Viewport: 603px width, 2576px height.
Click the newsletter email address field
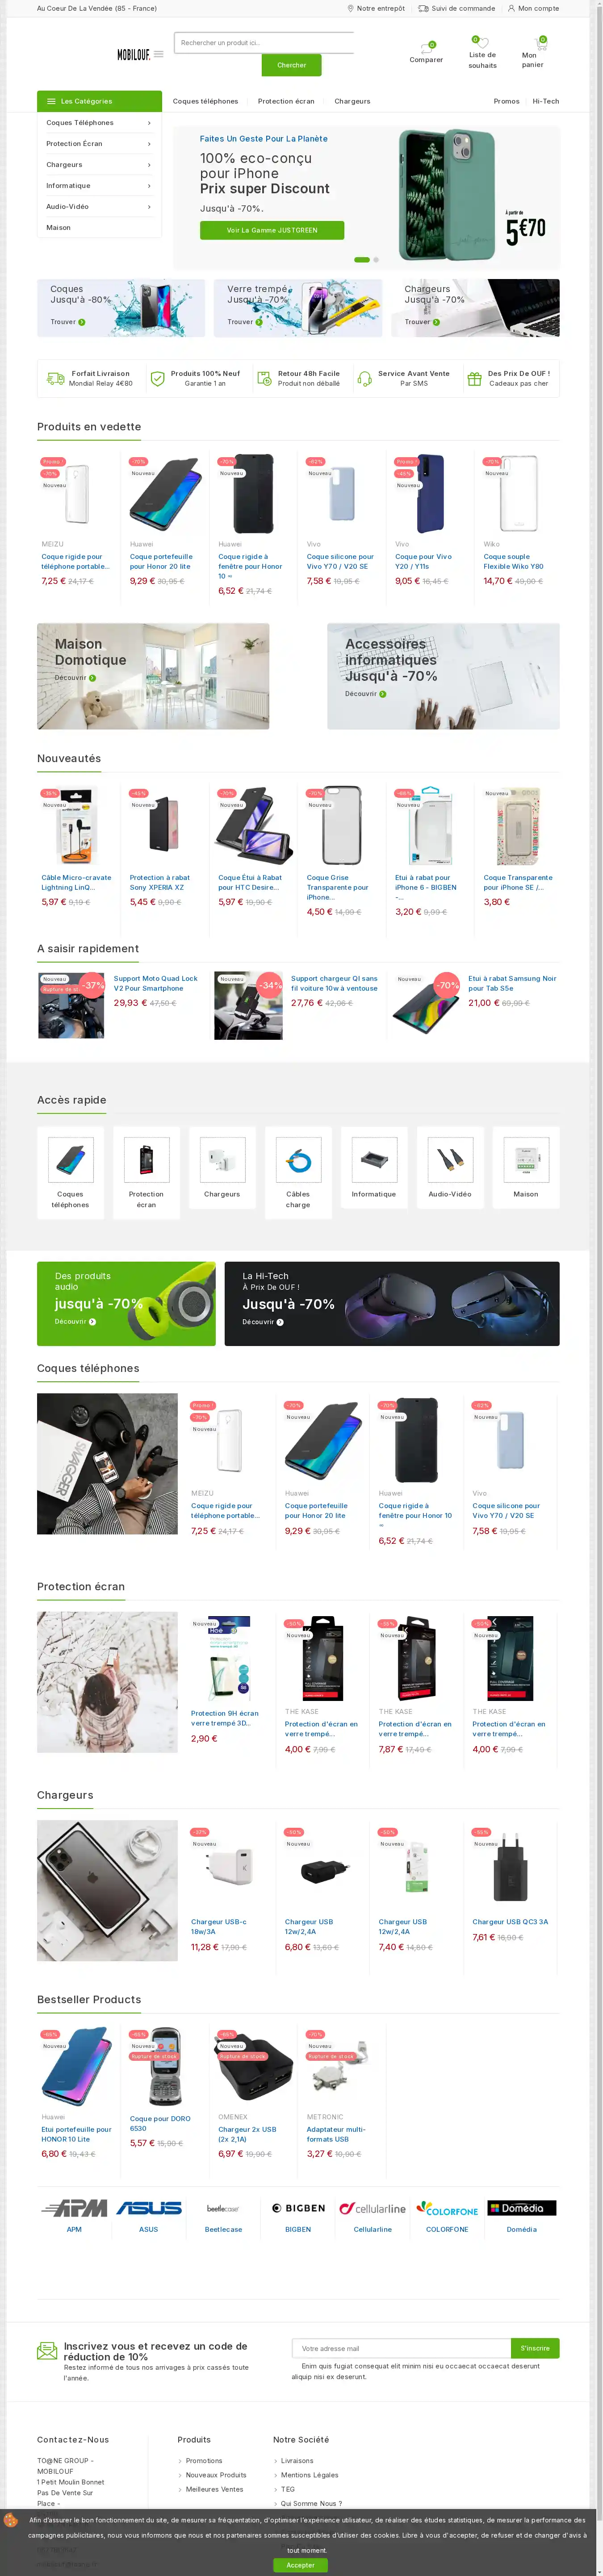(x=402, y=2348)
